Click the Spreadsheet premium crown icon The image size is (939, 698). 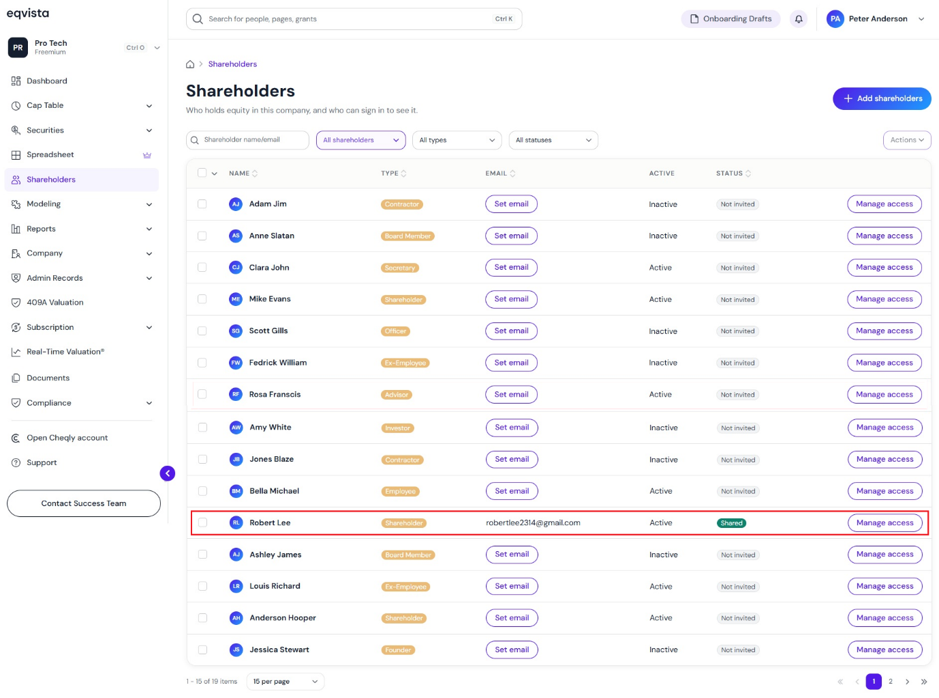click(147, 155)
